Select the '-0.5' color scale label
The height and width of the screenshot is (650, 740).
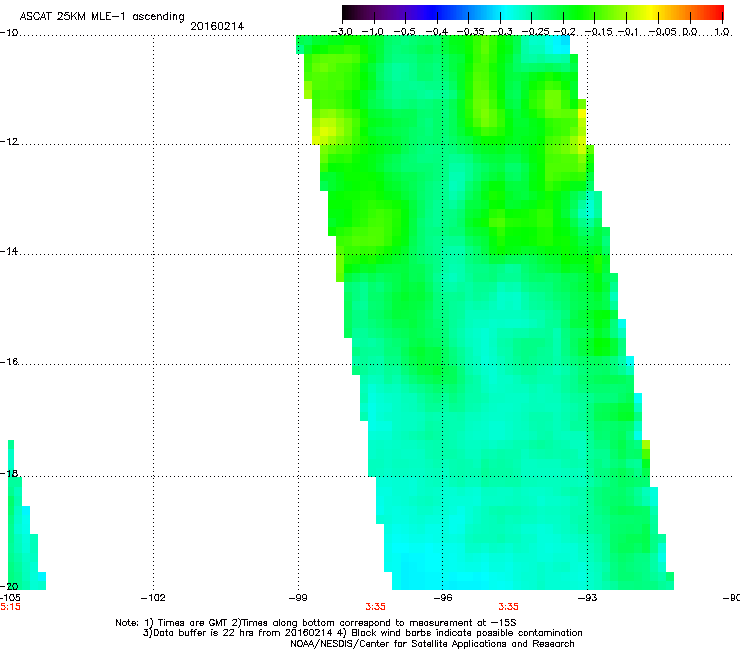click(404, 32)
